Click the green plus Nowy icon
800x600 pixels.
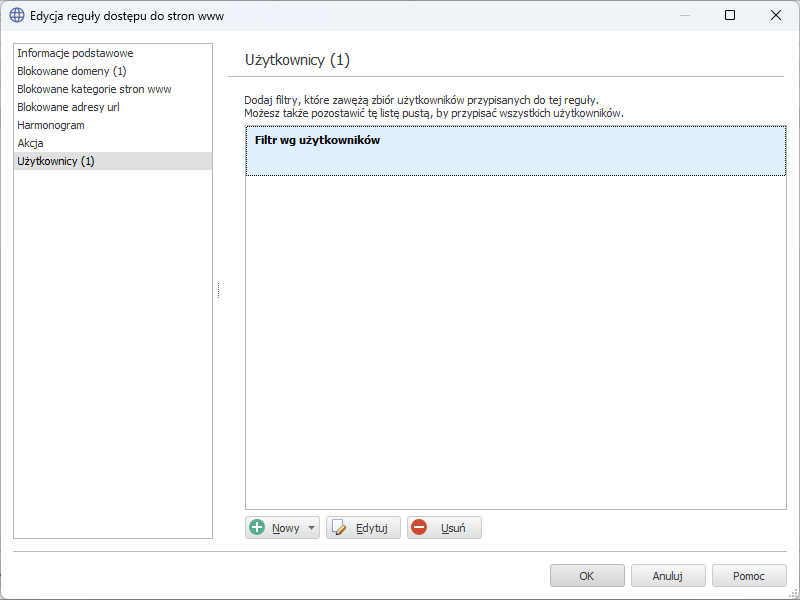tap(258, 528)
